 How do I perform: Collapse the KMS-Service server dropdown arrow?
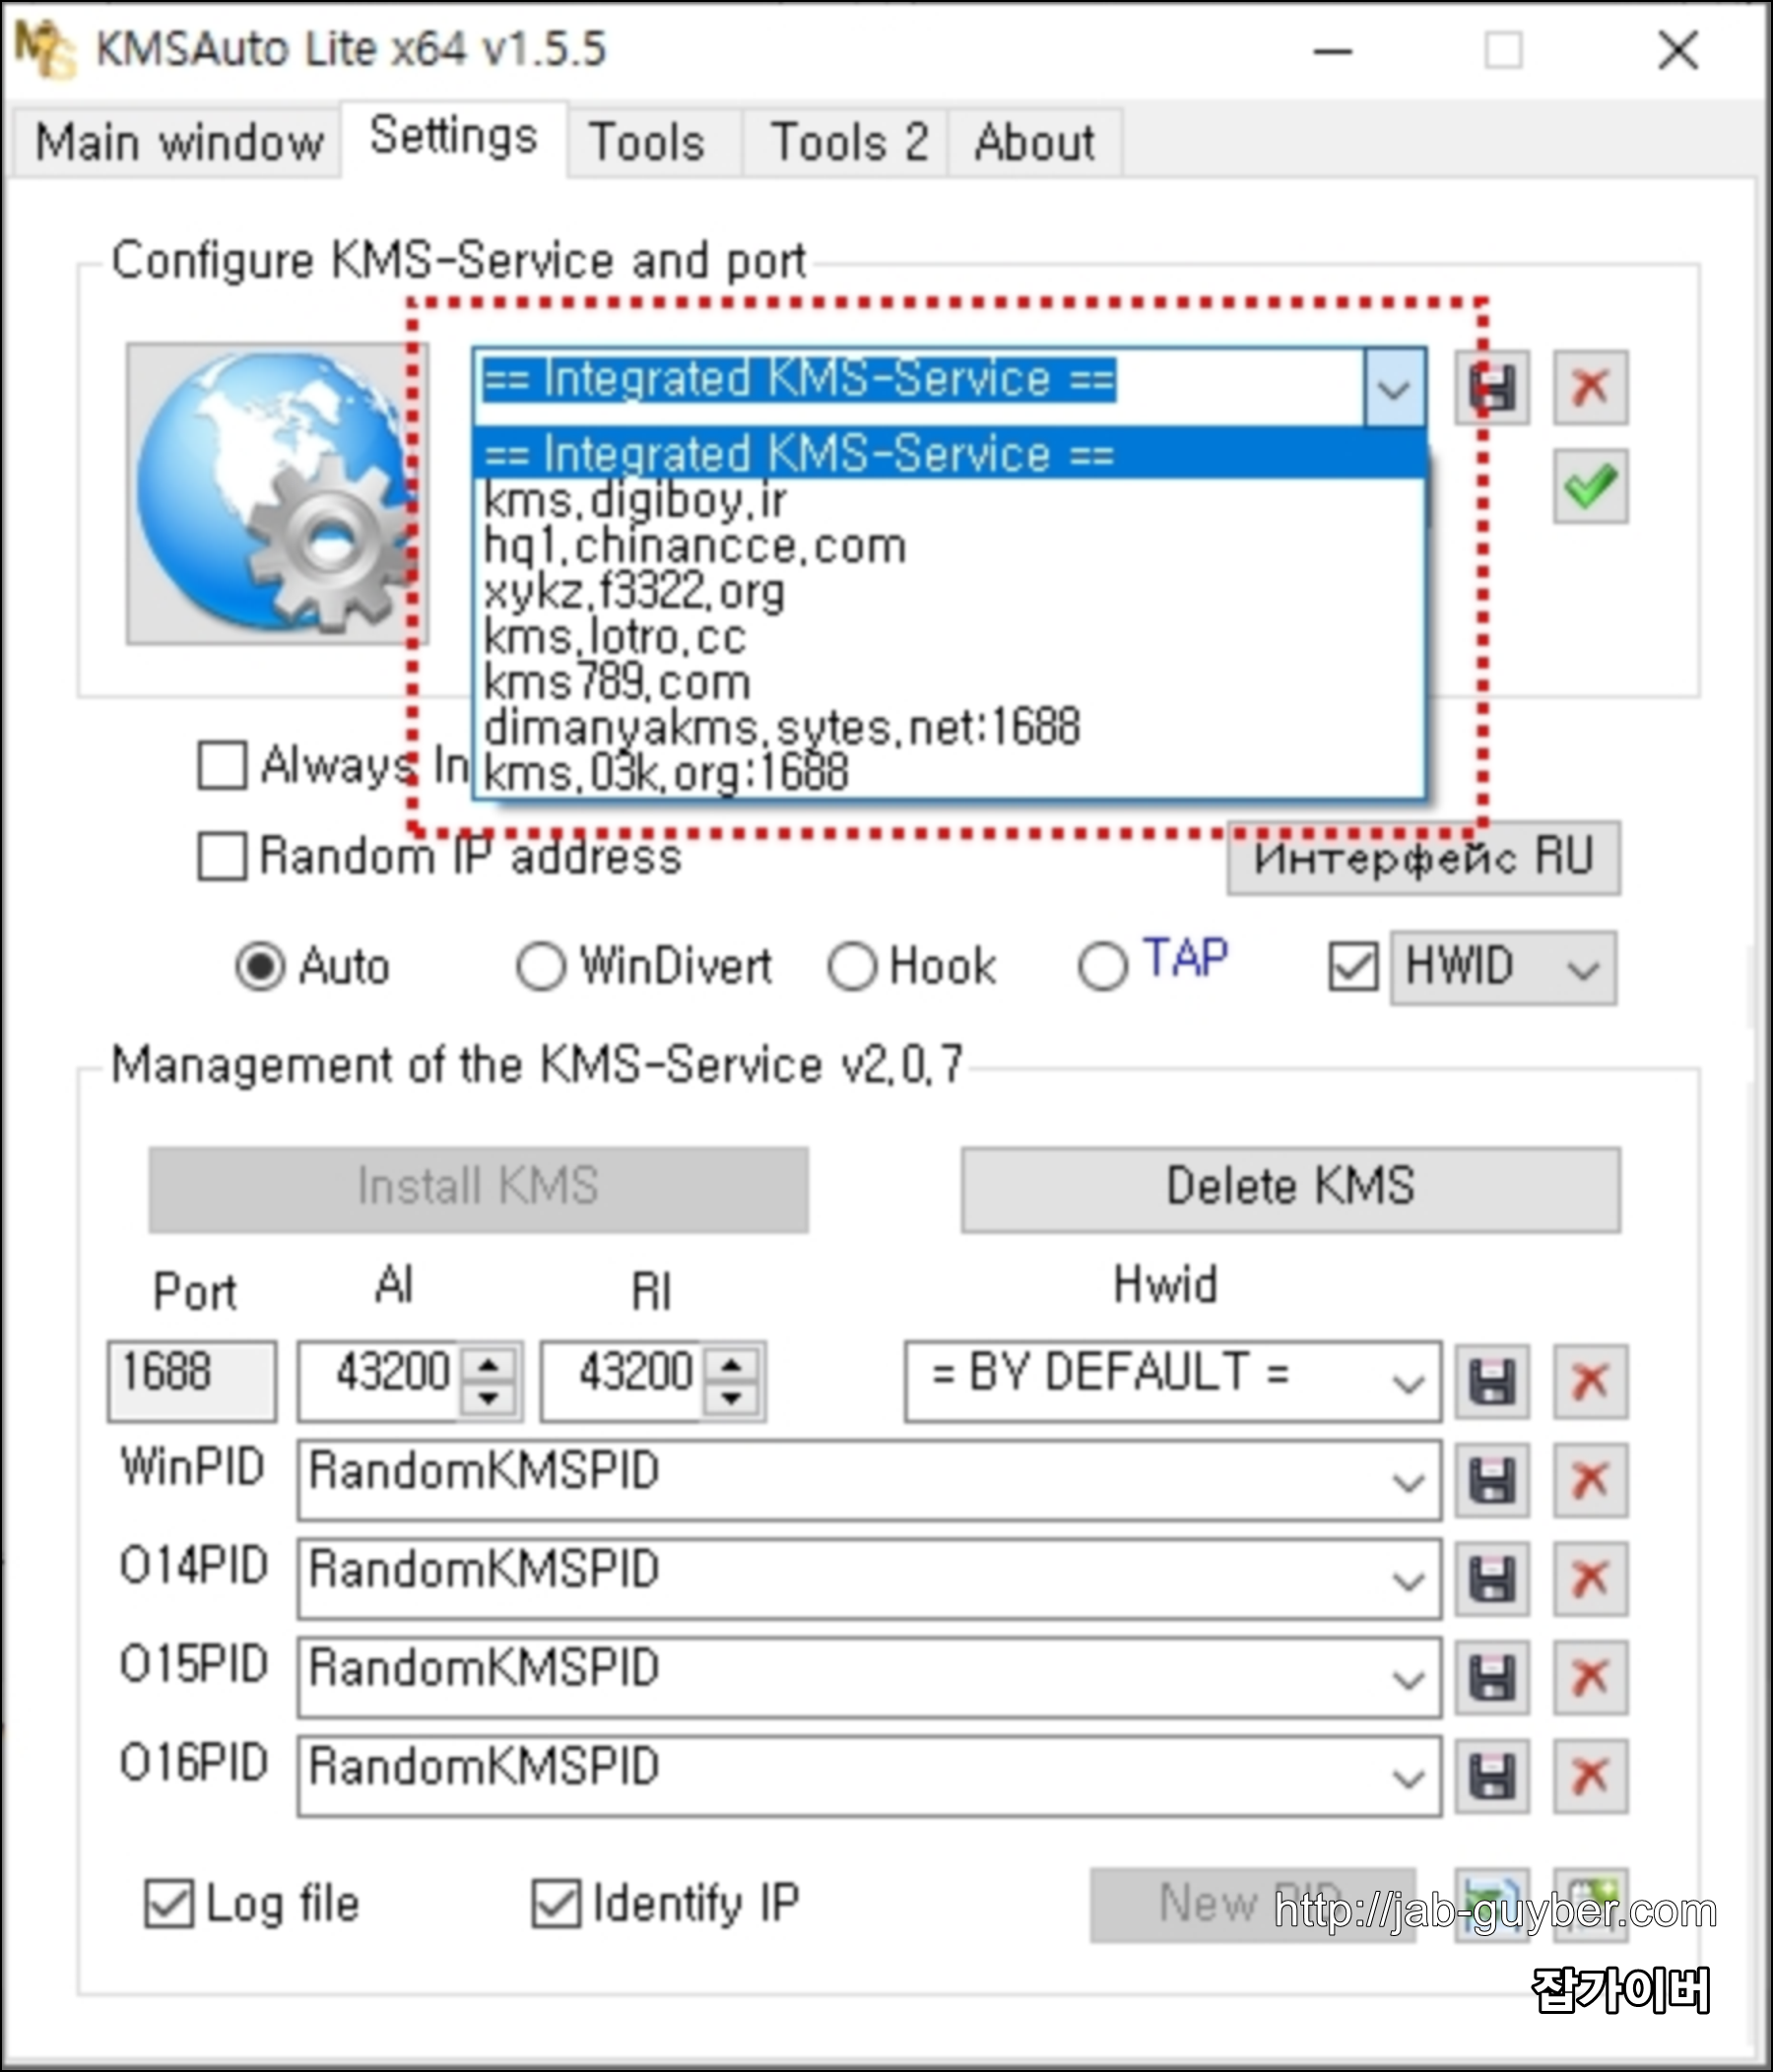pos(1395,387)
